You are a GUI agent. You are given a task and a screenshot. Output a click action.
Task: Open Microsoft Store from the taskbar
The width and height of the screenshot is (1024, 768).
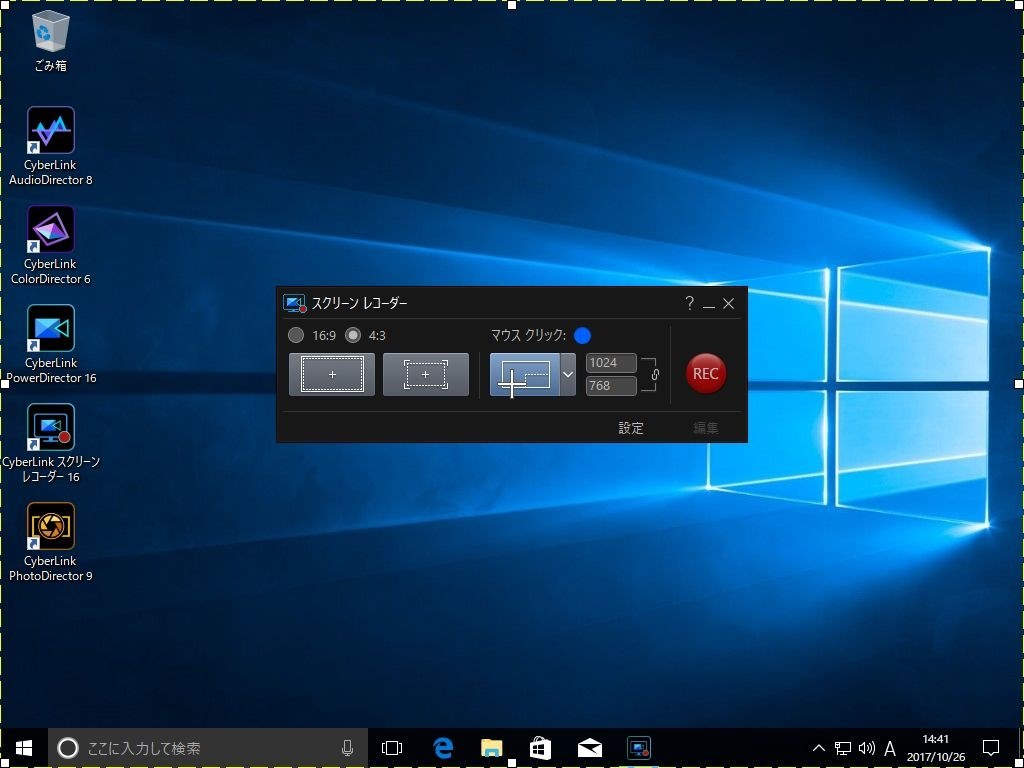coord(541,748)
